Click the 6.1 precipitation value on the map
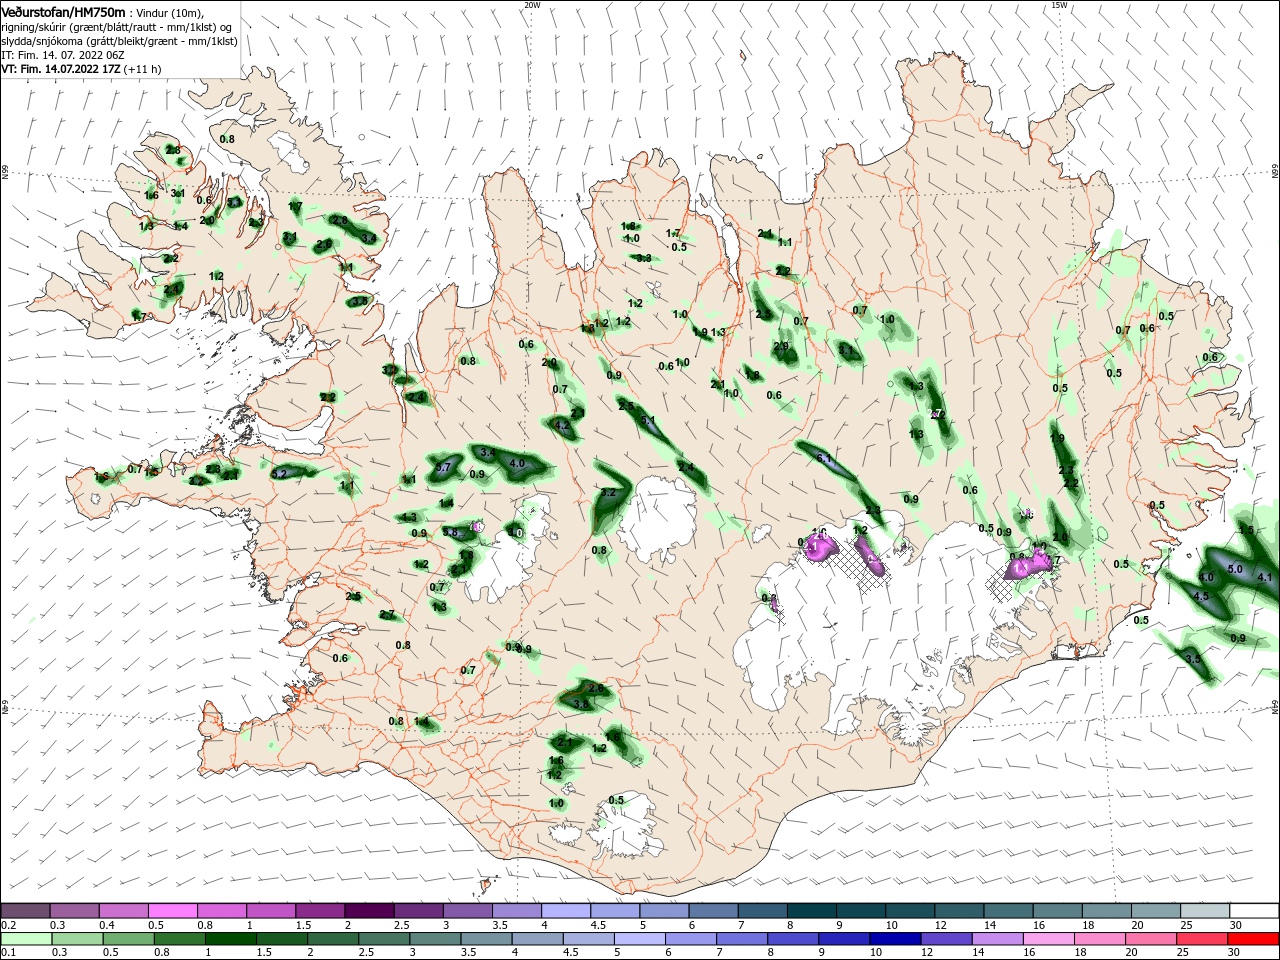Viewport: 1280px width, 960px height. point(825,459)
